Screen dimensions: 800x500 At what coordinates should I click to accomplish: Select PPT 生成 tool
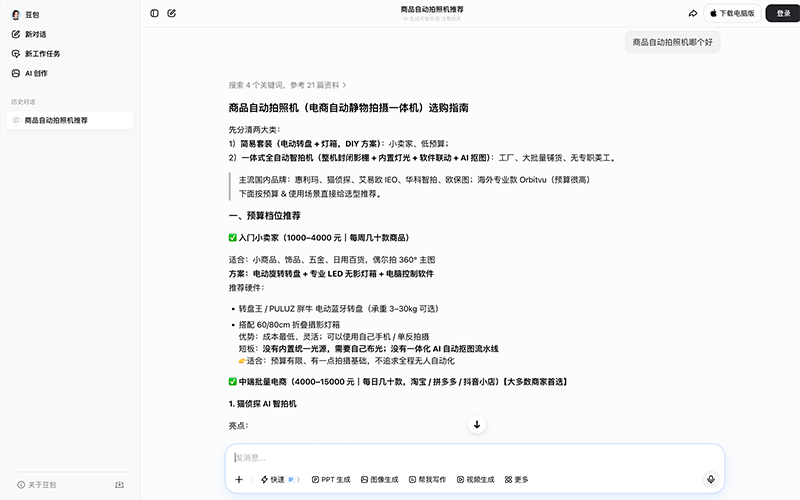pos(331,479)
